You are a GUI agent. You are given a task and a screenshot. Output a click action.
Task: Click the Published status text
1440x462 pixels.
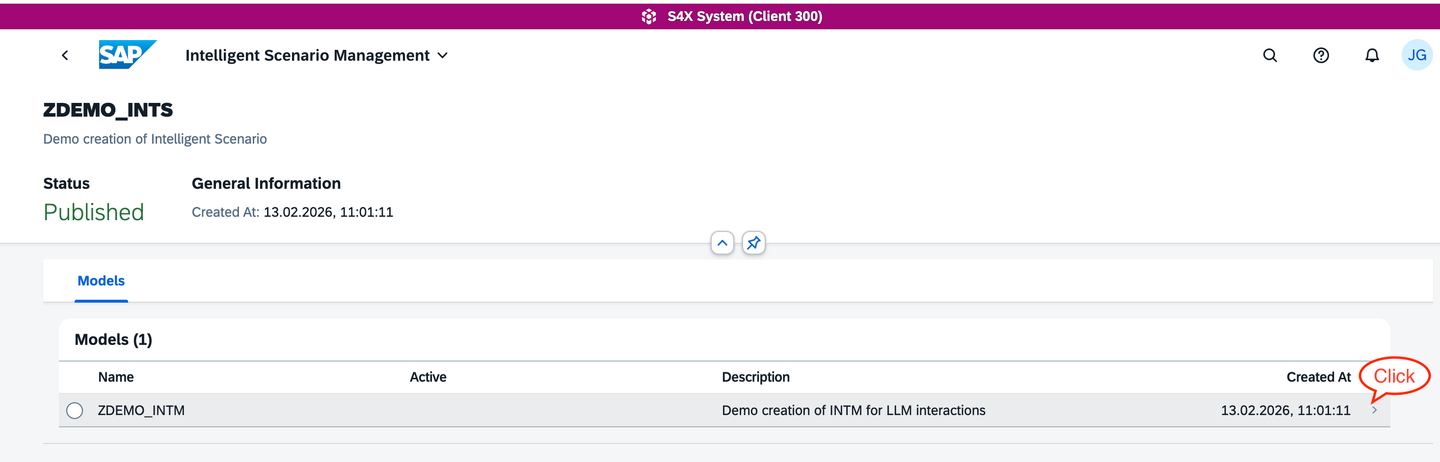pos(94,212)
